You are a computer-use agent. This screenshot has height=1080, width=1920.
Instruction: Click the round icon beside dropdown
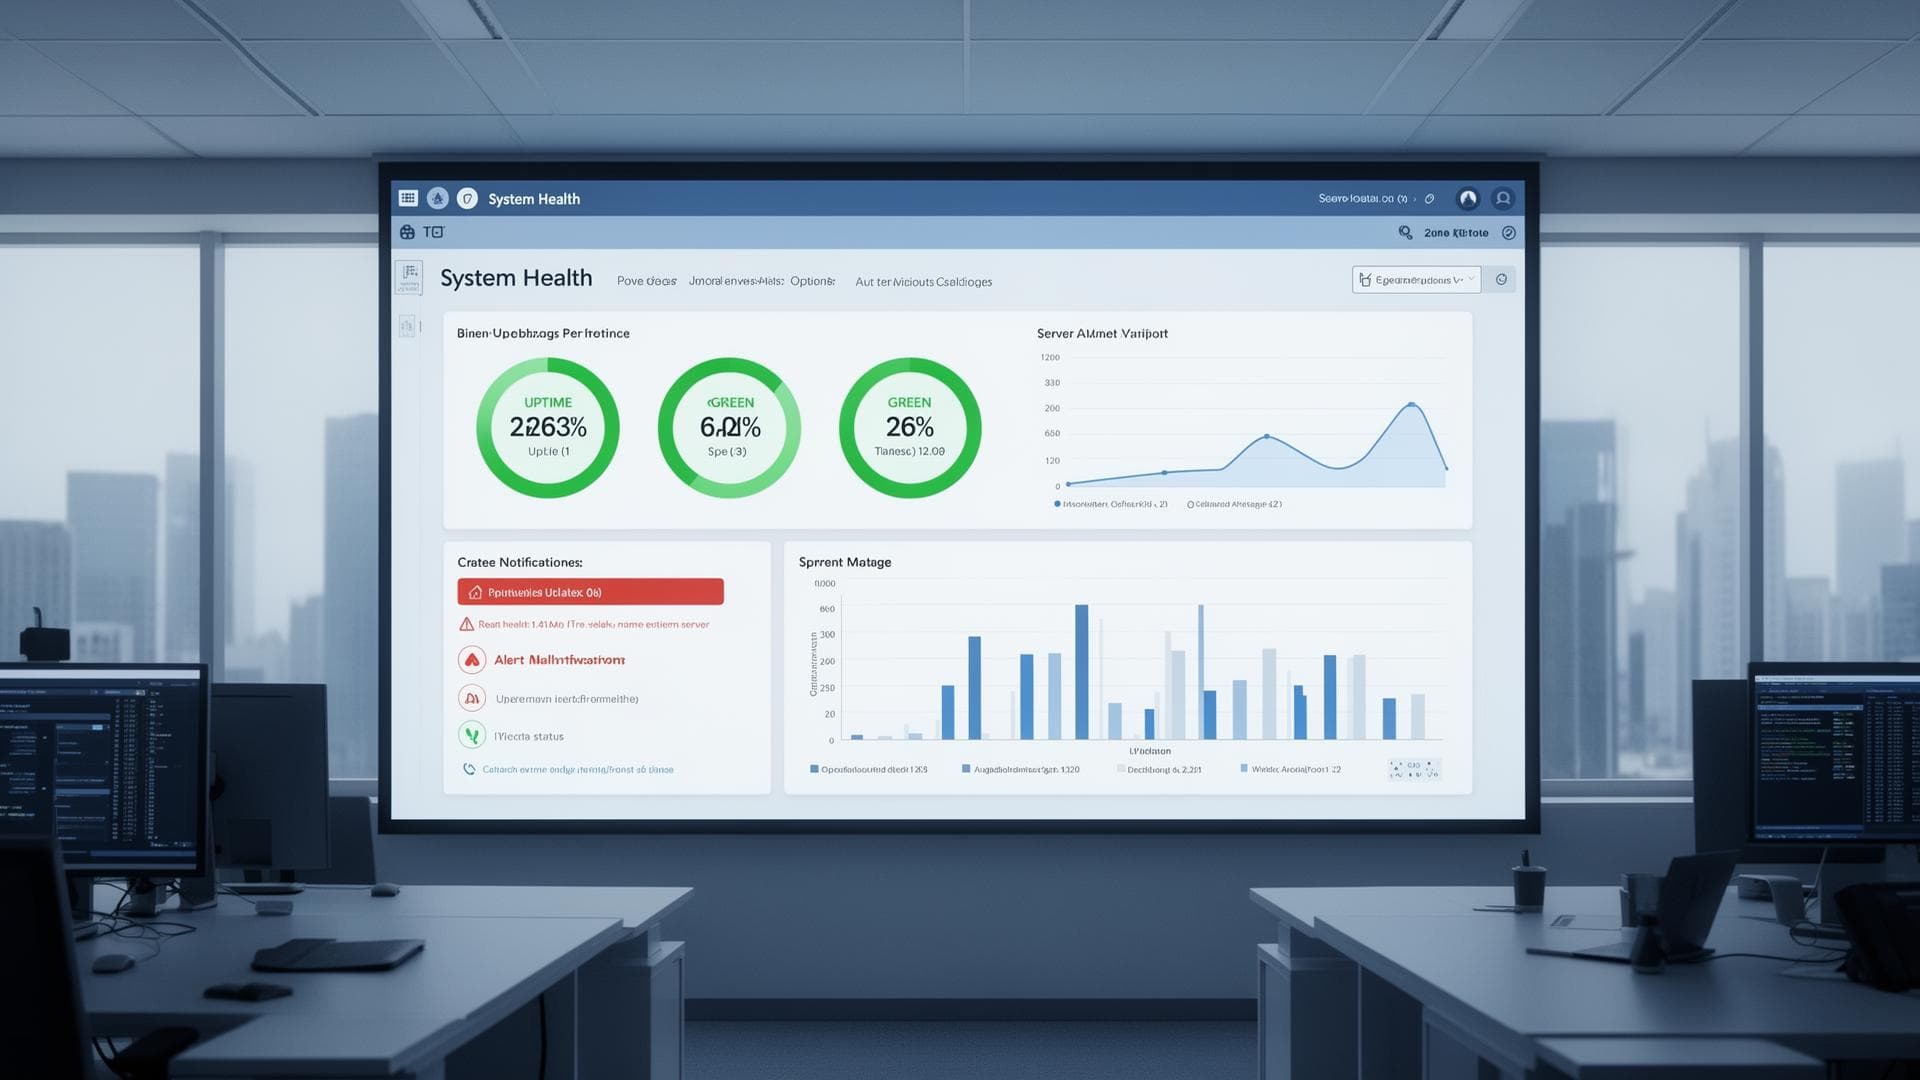pos(1501,280)
